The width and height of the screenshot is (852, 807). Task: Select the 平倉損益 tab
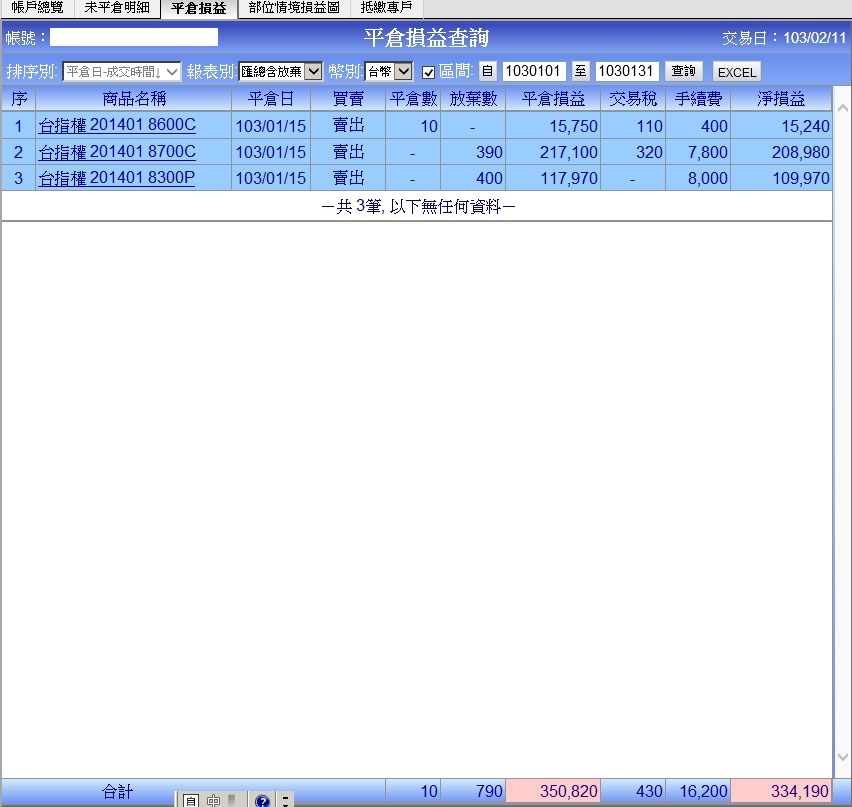pos(198,8)
